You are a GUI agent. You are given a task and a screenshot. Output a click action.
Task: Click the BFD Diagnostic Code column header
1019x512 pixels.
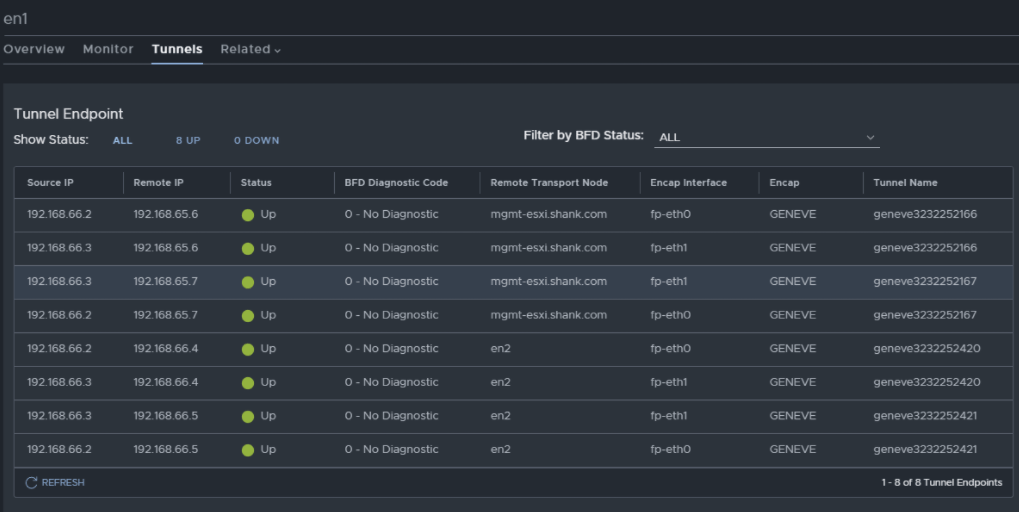click(x=396, y=183)
